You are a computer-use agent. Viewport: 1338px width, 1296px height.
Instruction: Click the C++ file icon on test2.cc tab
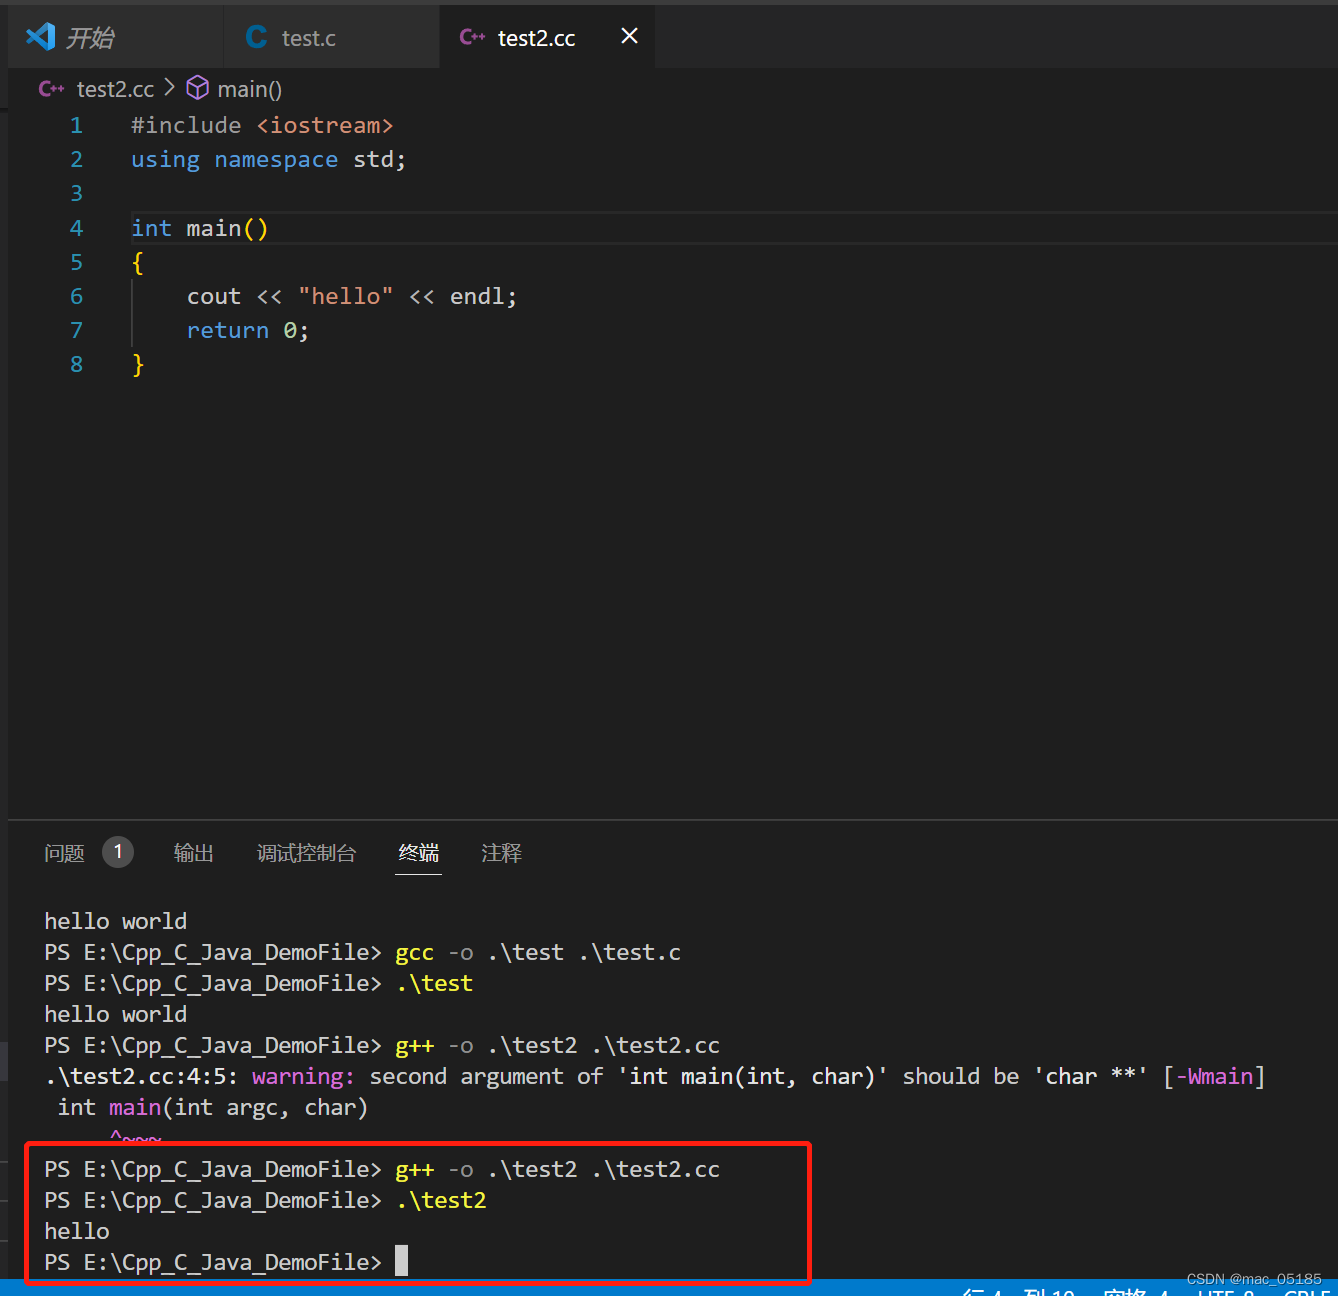click(472, 37)
